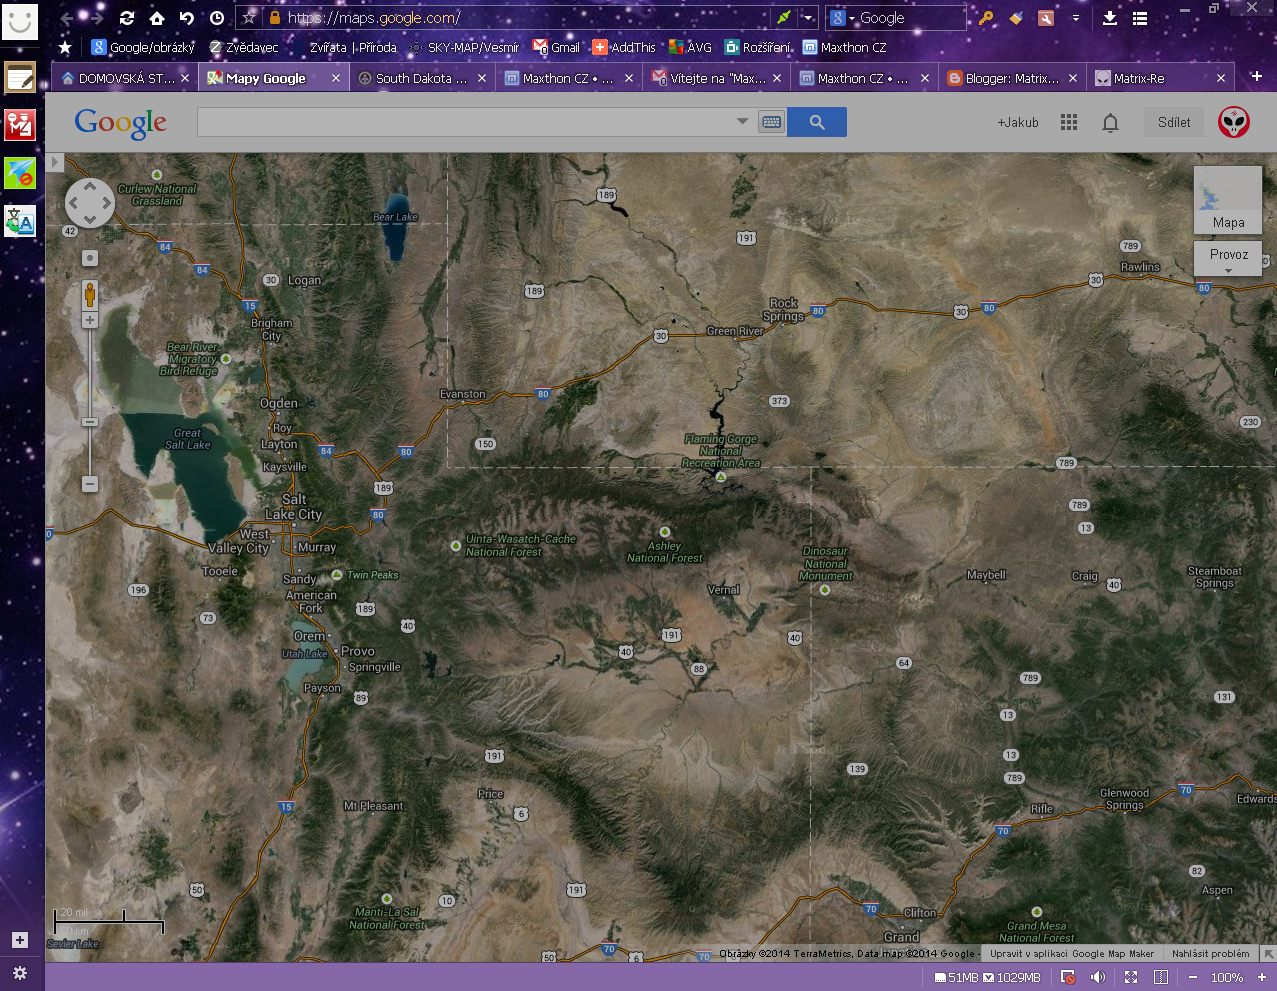
Task: Click the map pan control wheel
Action: click(90, 203)
